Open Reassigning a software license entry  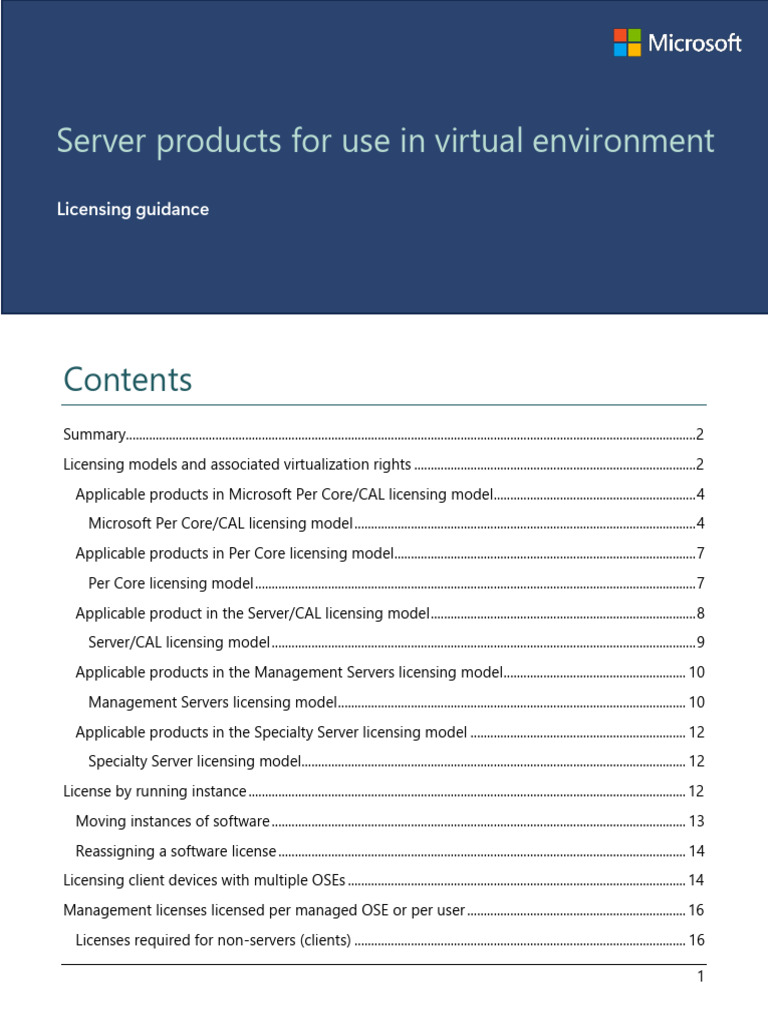[390, 851]
